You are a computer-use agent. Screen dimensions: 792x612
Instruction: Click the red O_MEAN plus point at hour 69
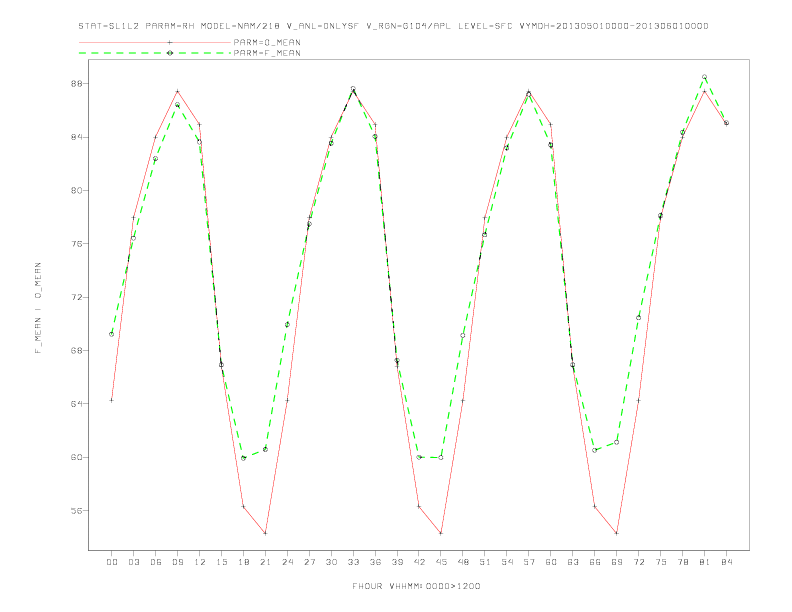click(x=617, y=533)
